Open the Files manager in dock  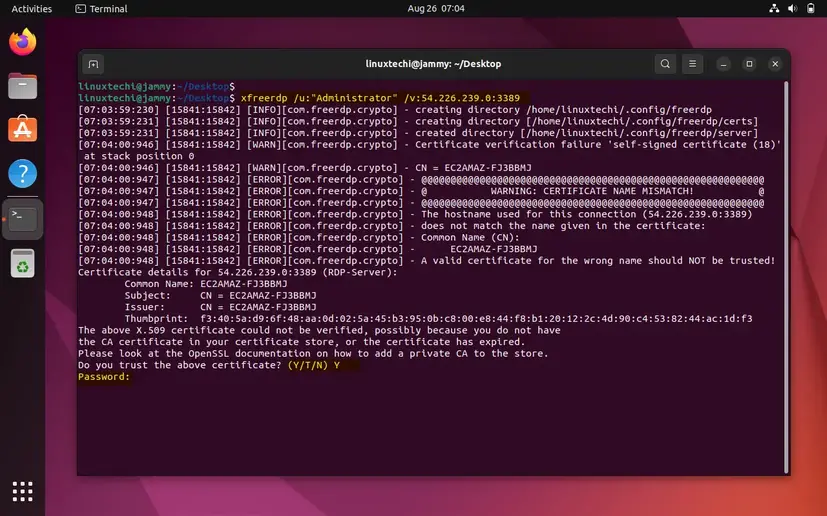click(x=22, y=86)
